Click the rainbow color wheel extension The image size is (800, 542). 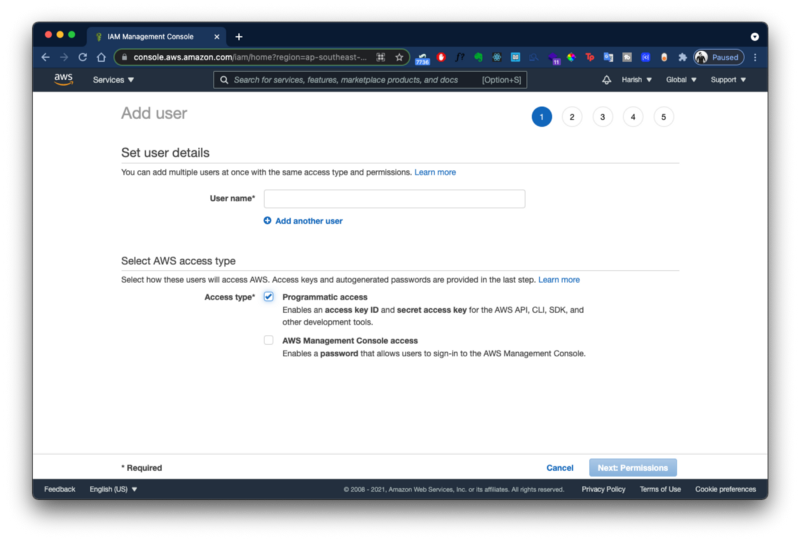(571, 57)
